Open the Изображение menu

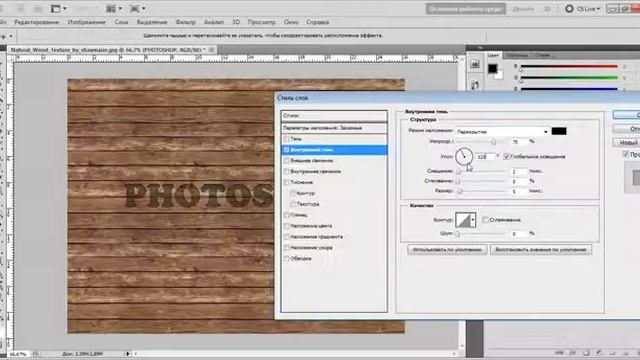click(x=87, y=22)
